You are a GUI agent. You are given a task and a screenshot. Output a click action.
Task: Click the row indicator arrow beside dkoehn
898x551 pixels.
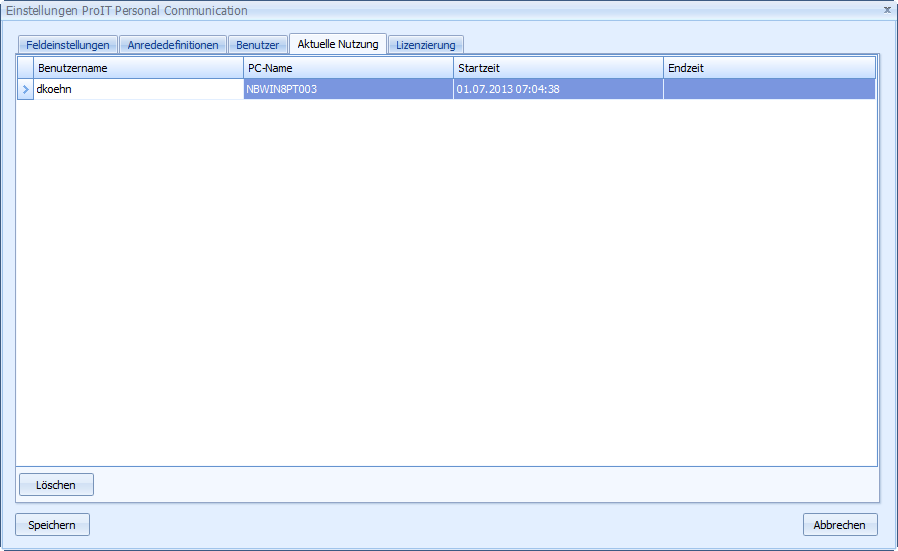[x=25, y=89]
